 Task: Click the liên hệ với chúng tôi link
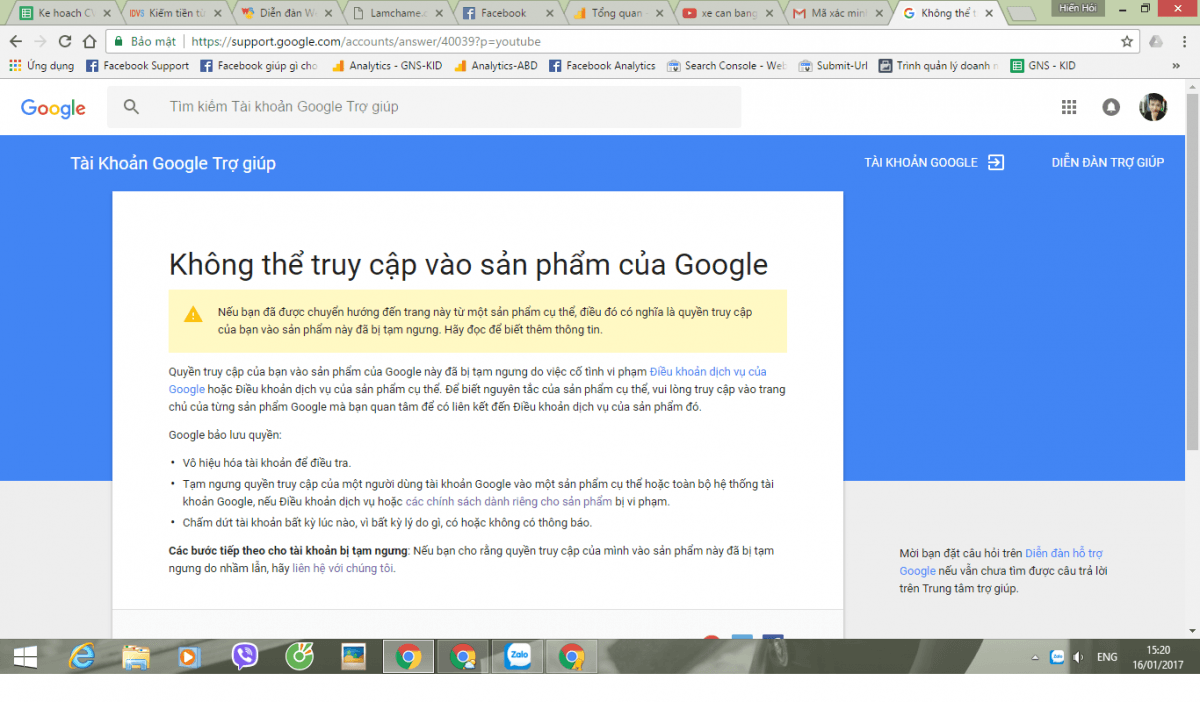pos(343,568)
